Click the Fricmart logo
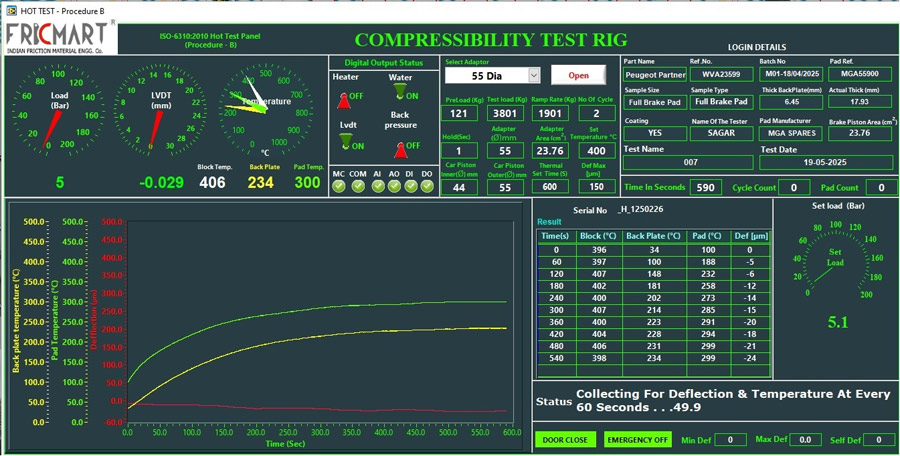 click(x=60, y=37)
